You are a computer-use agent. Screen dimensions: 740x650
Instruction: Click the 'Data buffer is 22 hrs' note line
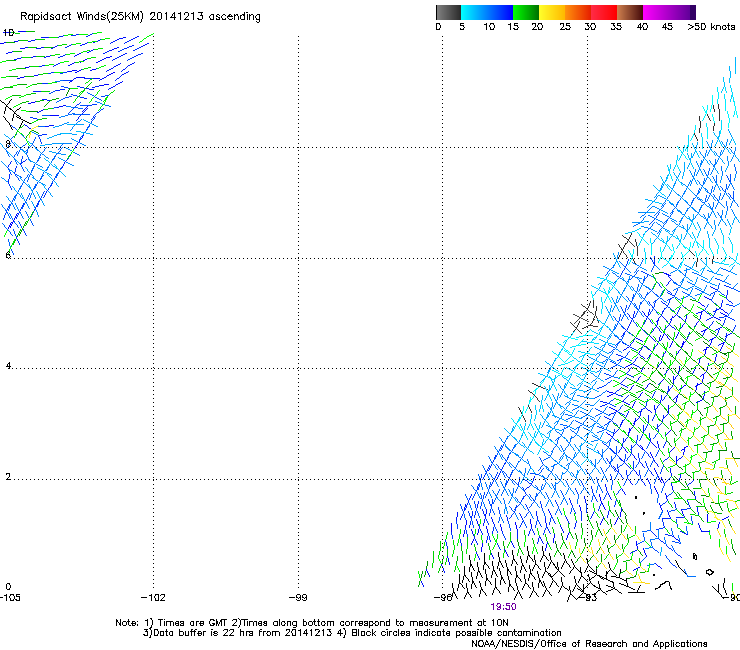(352, 633)
